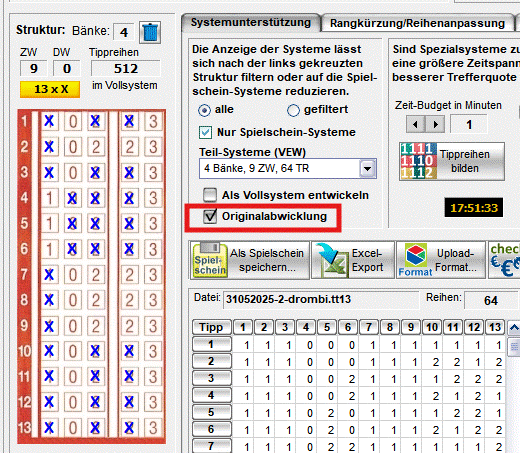Click the Tipp row 3 header button
The width and height of the screenshot is (520, 453).
click(211, 378)
